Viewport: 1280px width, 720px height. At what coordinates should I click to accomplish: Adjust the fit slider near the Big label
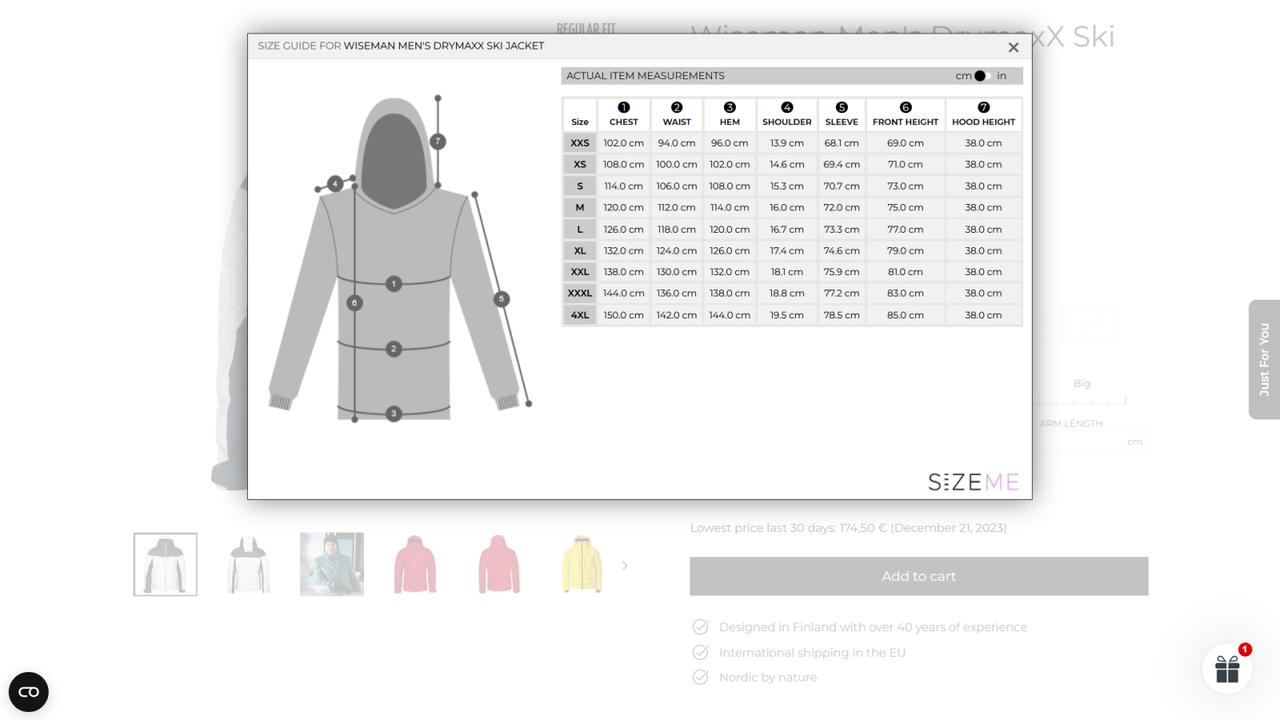1083,400
